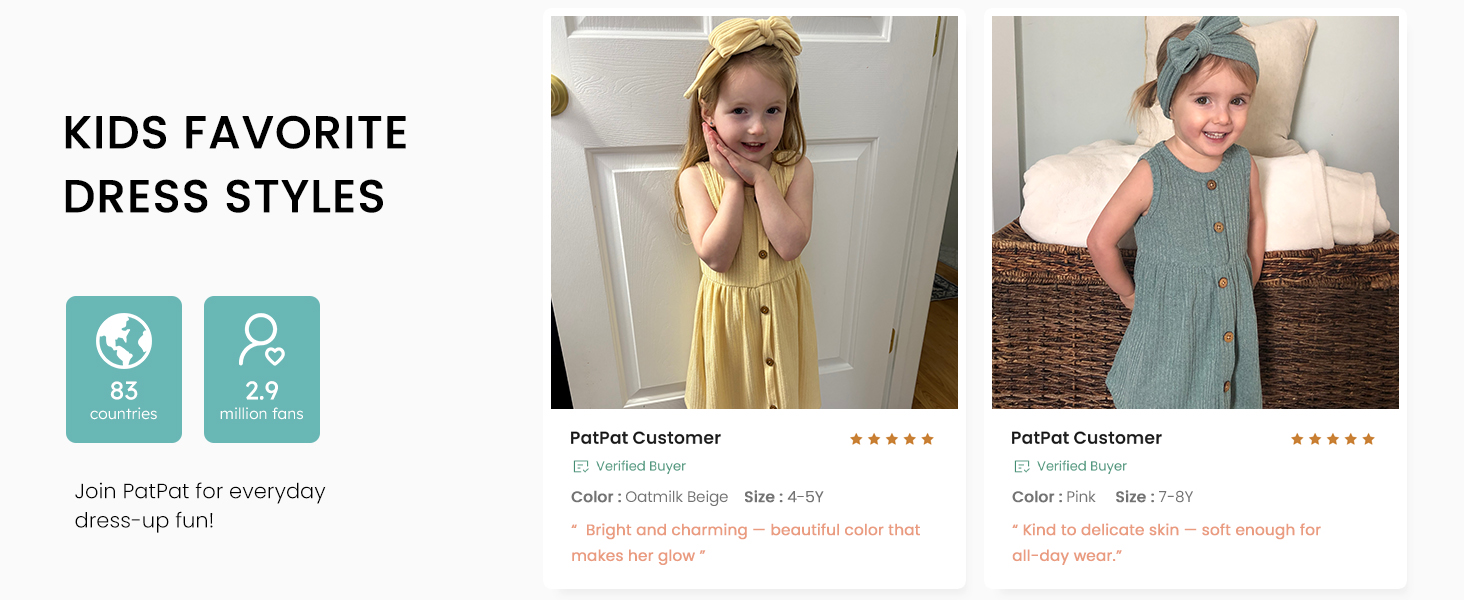Click "PatPat Customer" name on the Pink review
The height and width of the screenshot is (600, 1464).
click(1086, 438)
